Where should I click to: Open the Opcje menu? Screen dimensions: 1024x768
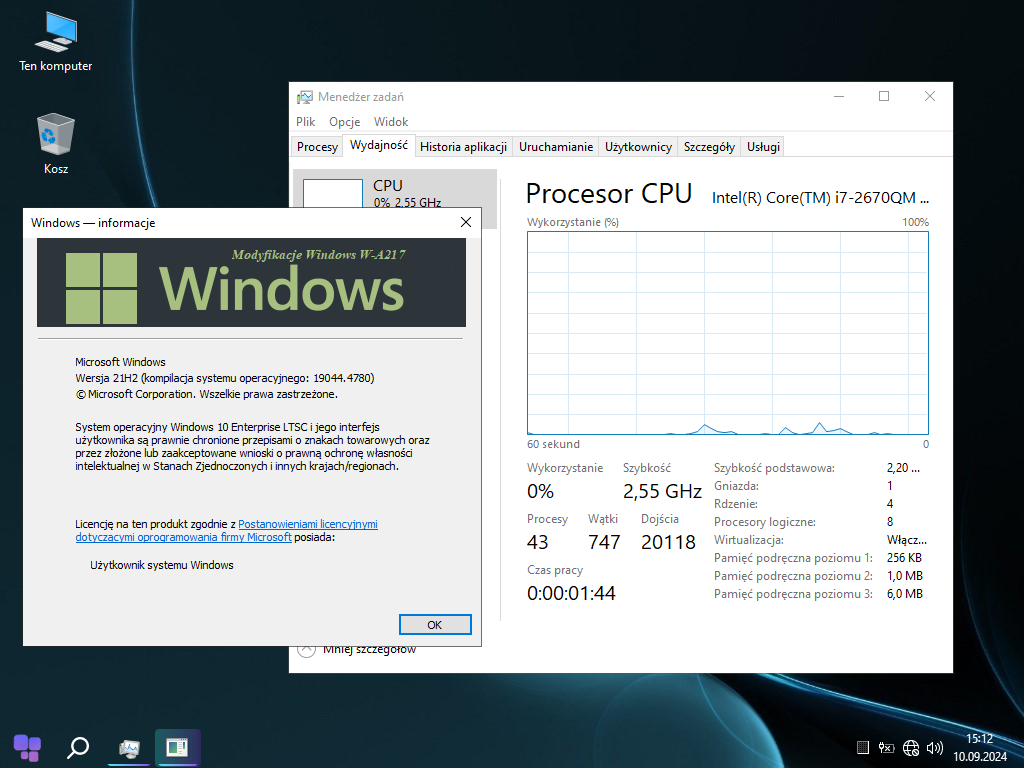point(344,122)
